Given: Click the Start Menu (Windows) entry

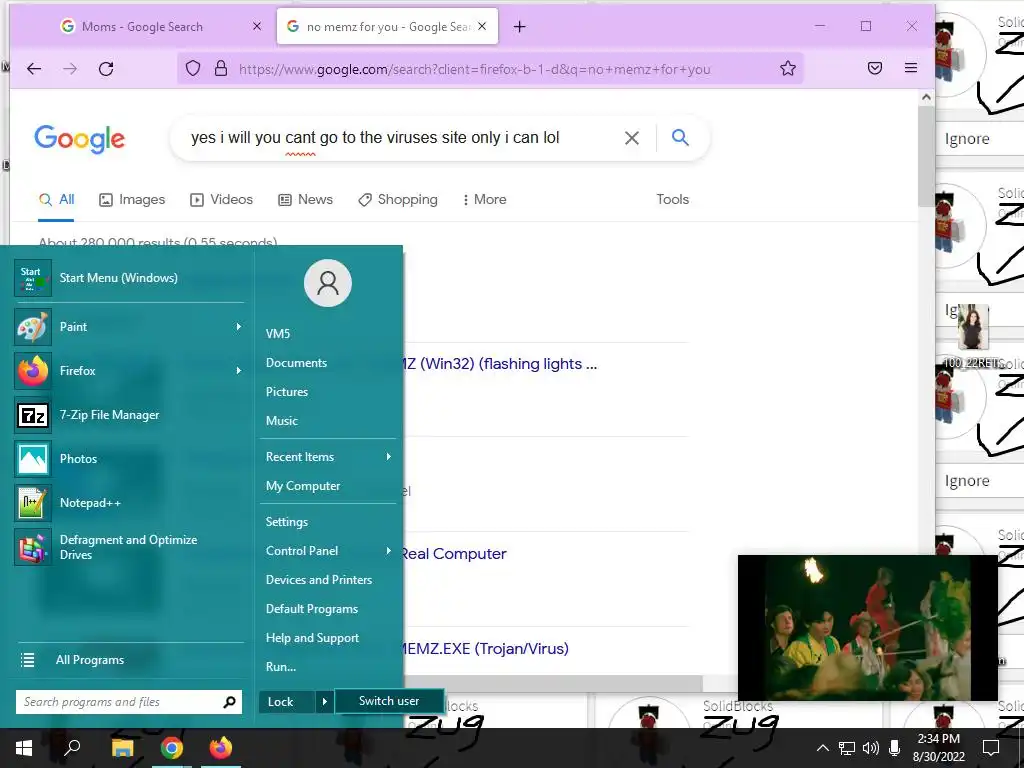Looking at the screenshot, I should 129,278.
